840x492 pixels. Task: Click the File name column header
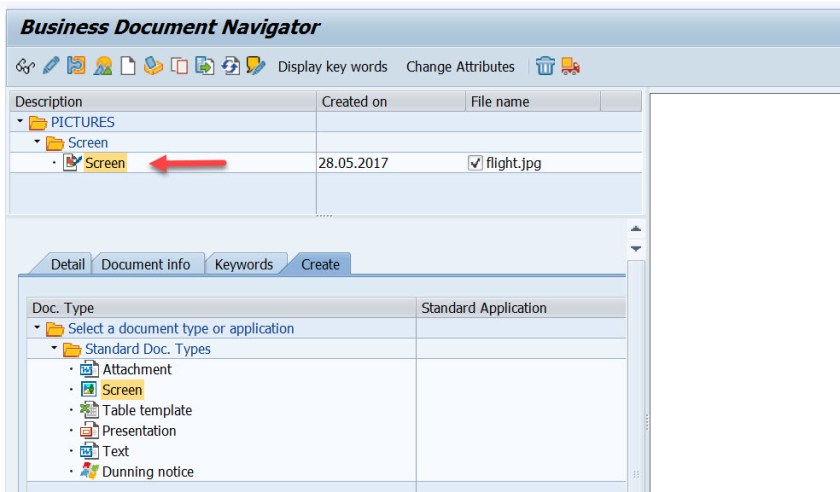coord(500,101)
